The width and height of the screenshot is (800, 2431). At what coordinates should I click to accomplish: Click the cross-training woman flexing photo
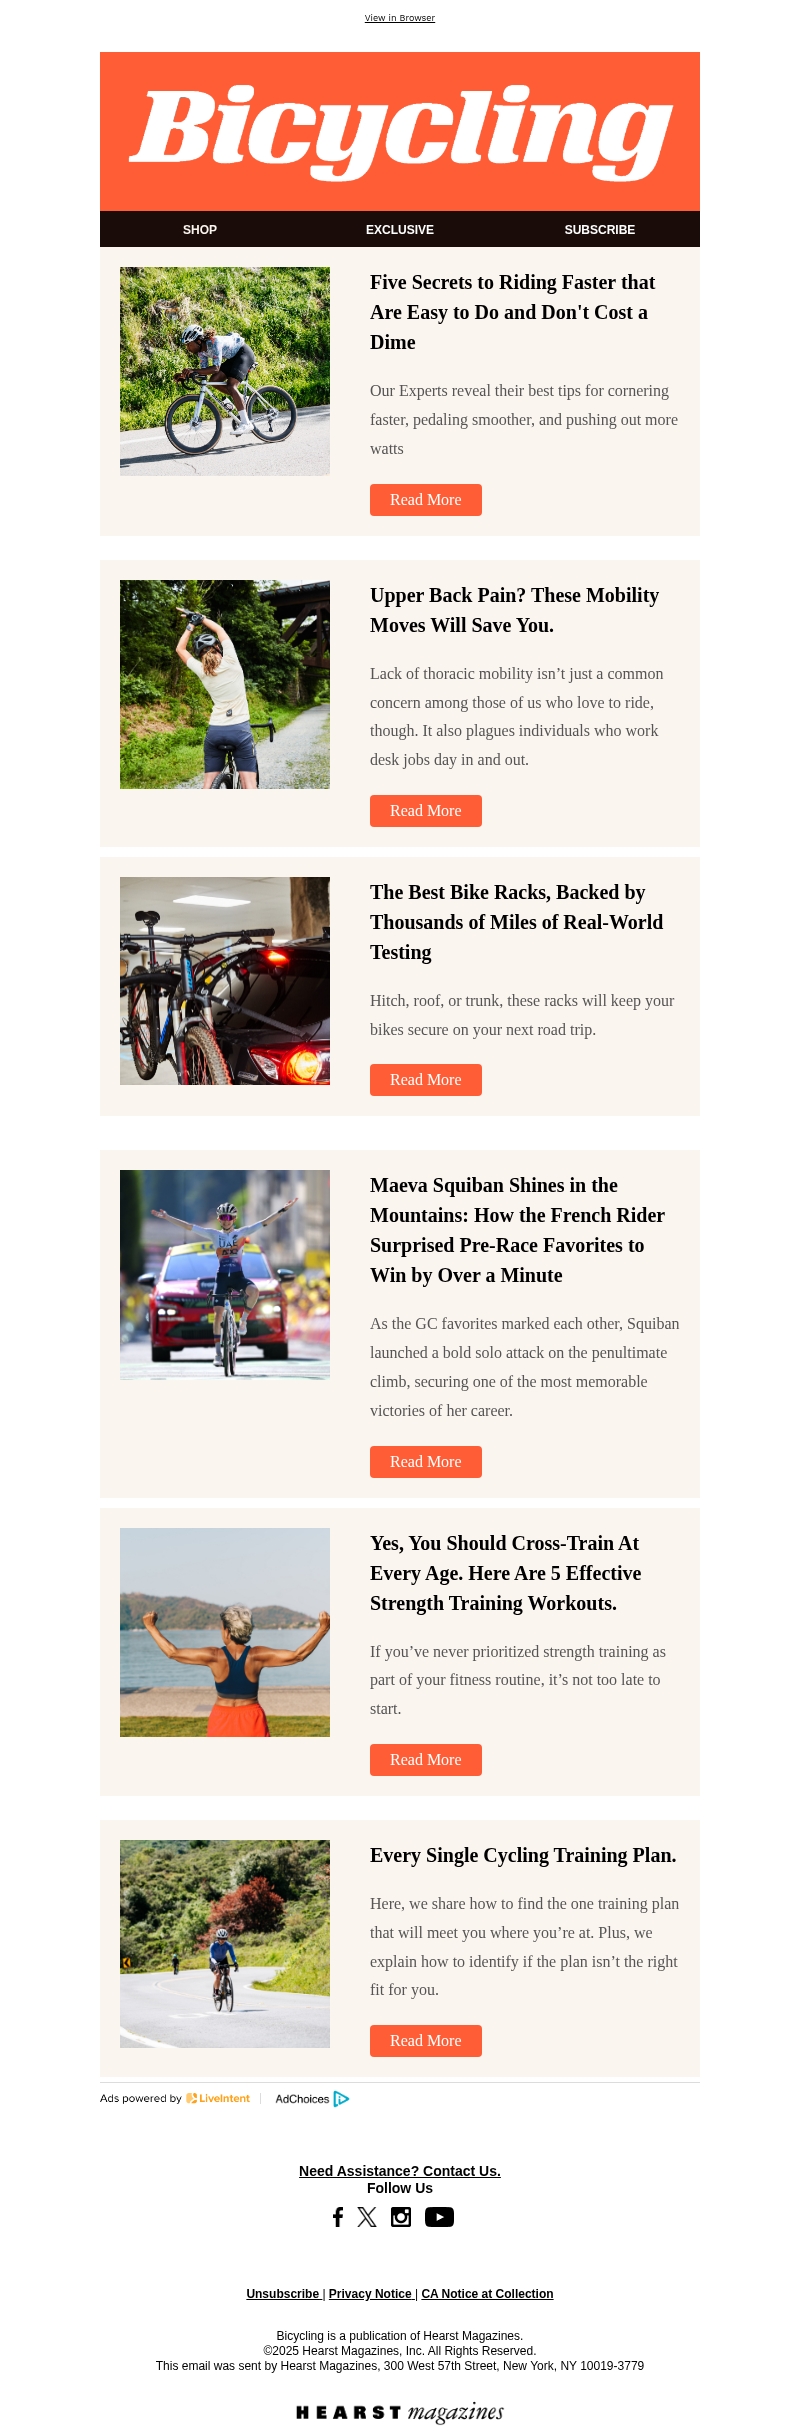[x=225, y=1632]
